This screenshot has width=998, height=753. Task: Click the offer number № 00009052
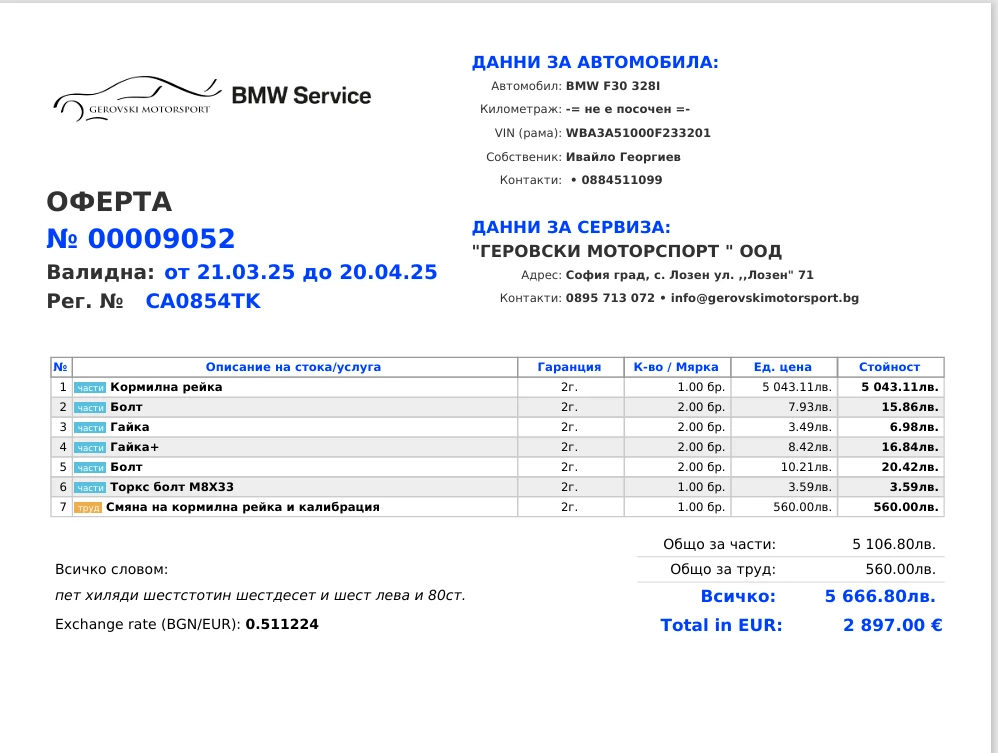(141, 238)
